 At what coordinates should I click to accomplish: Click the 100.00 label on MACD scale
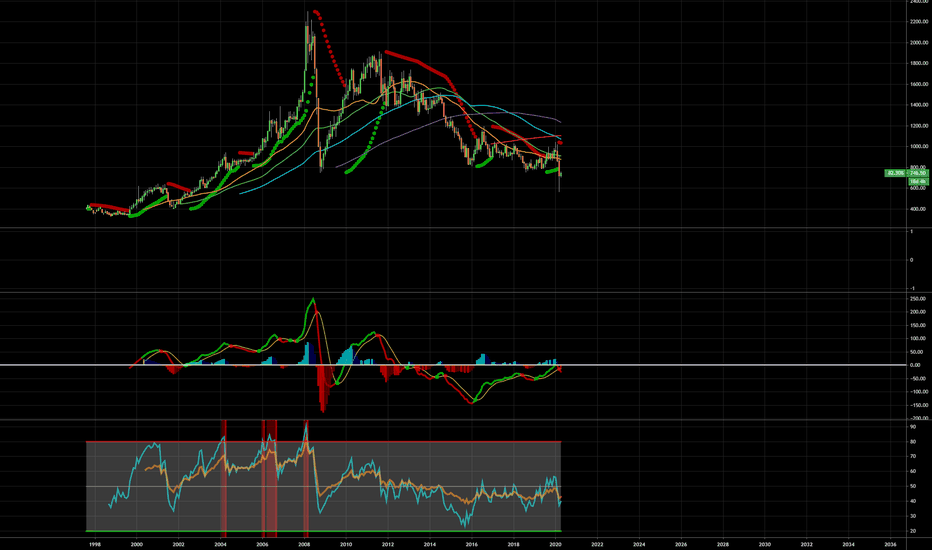point(918,339)
